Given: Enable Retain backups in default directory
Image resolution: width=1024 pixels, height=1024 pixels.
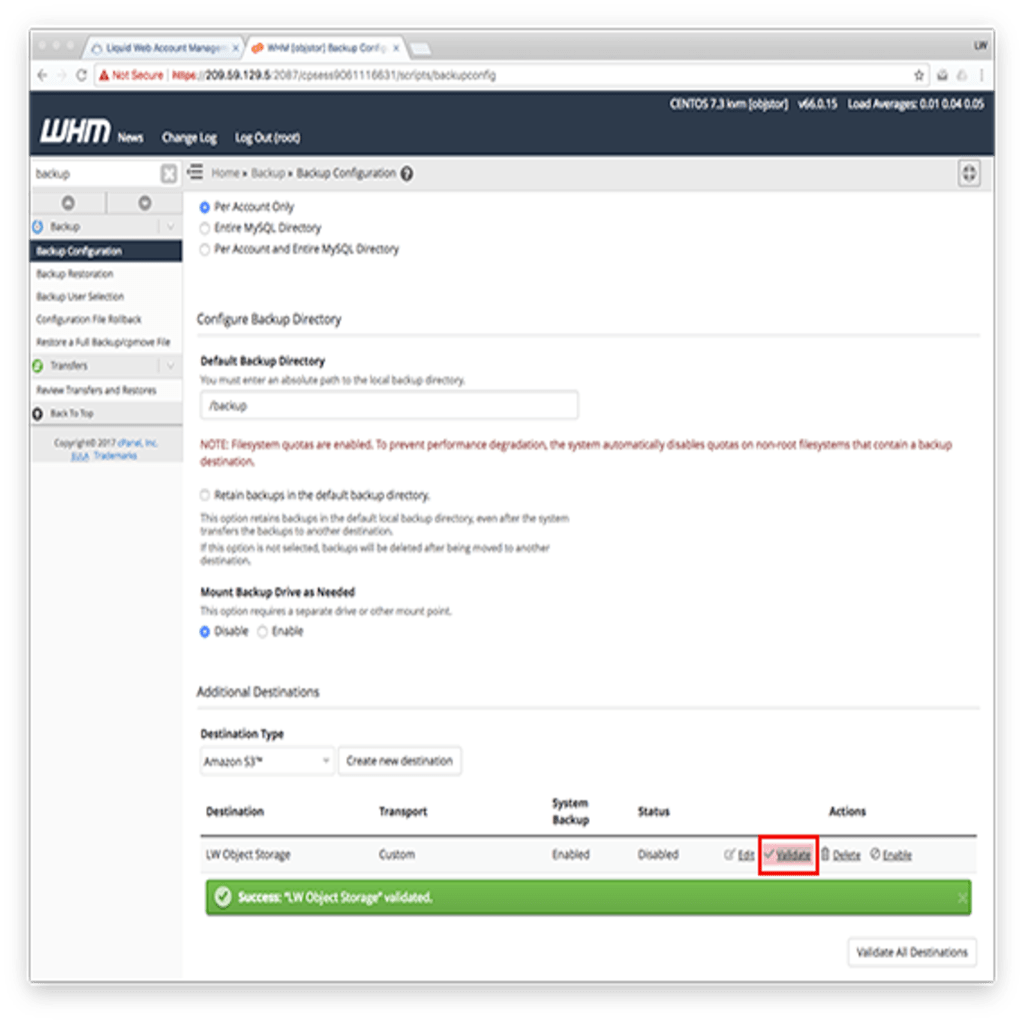Looking at the screenshot, I should point(205,495).
